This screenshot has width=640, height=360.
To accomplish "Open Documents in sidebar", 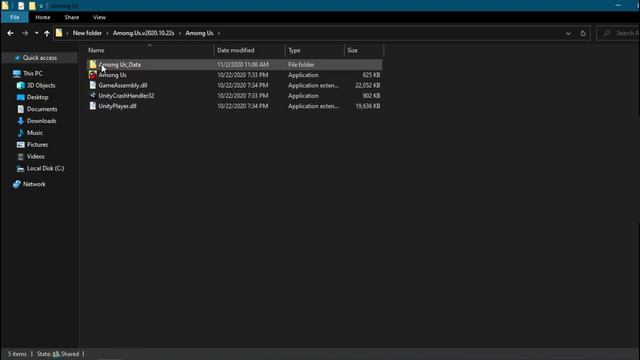I will (x=42, y=109).
